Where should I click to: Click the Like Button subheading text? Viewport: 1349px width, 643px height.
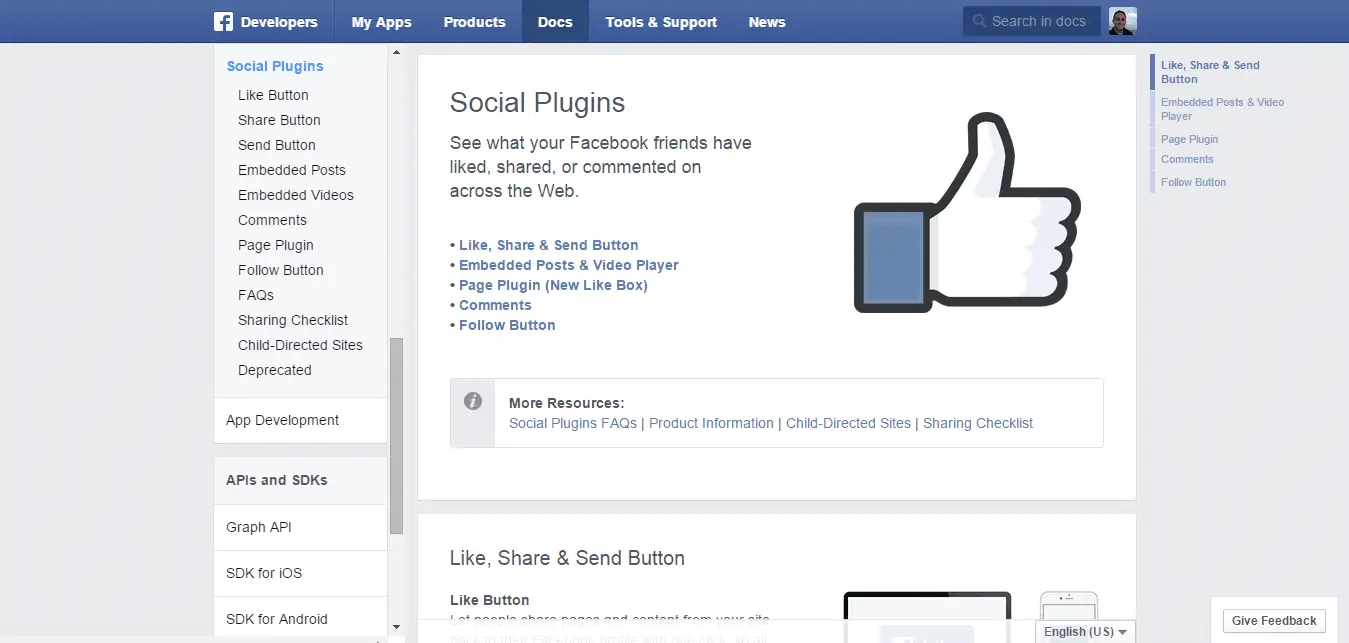click(490, 600)
